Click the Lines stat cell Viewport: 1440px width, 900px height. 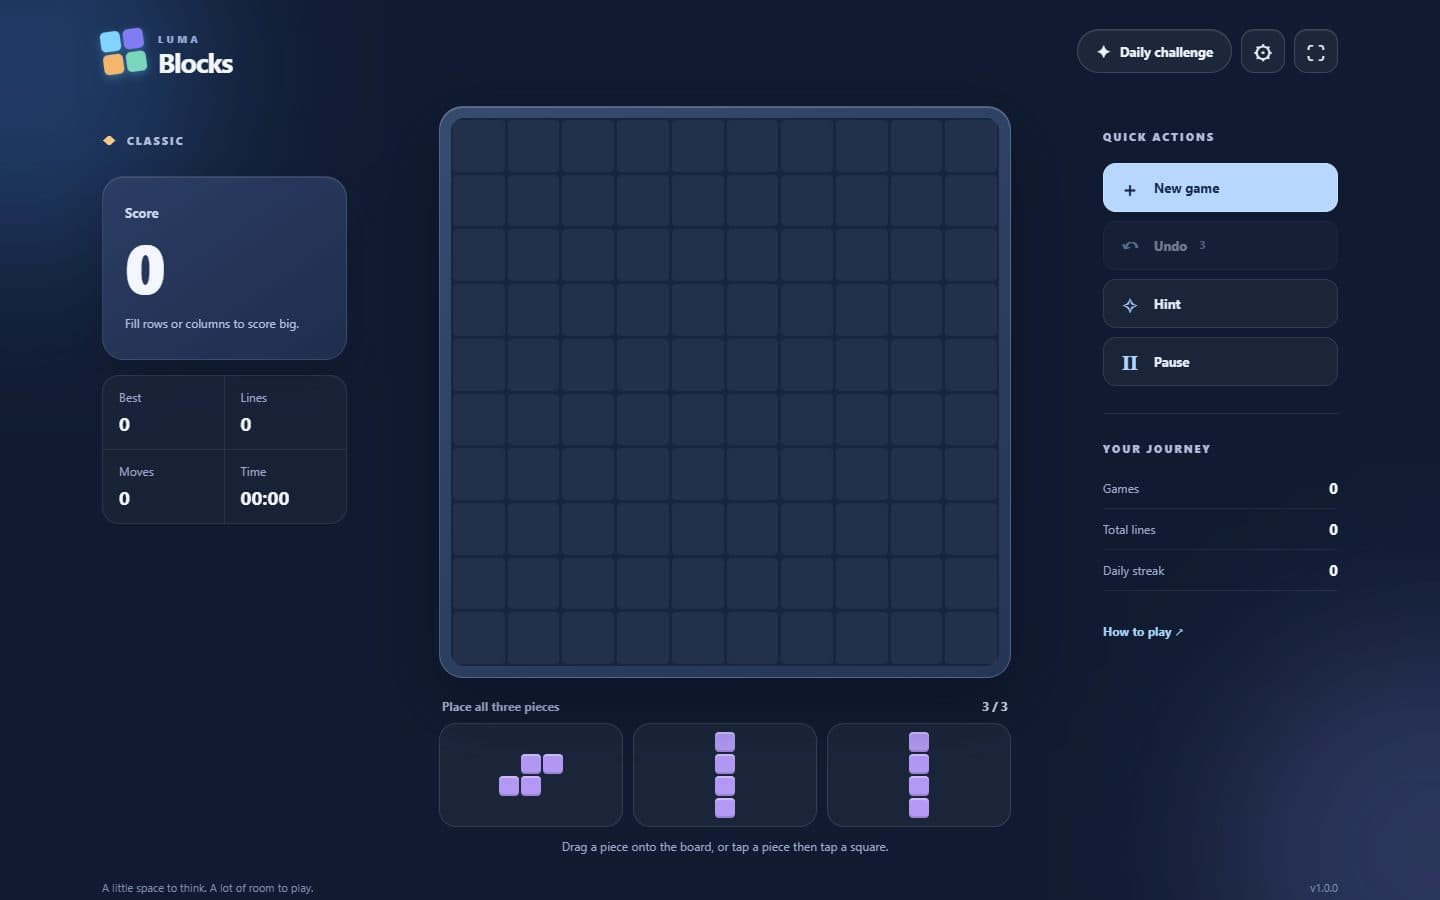point(285,412)
